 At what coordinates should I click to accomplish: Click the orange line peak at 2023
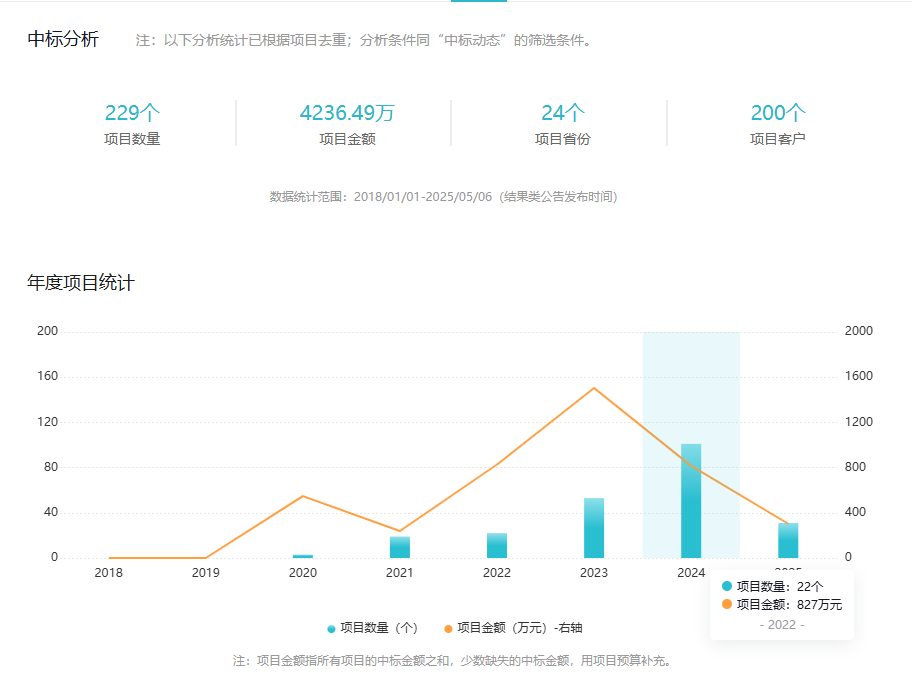pos(594,388)
